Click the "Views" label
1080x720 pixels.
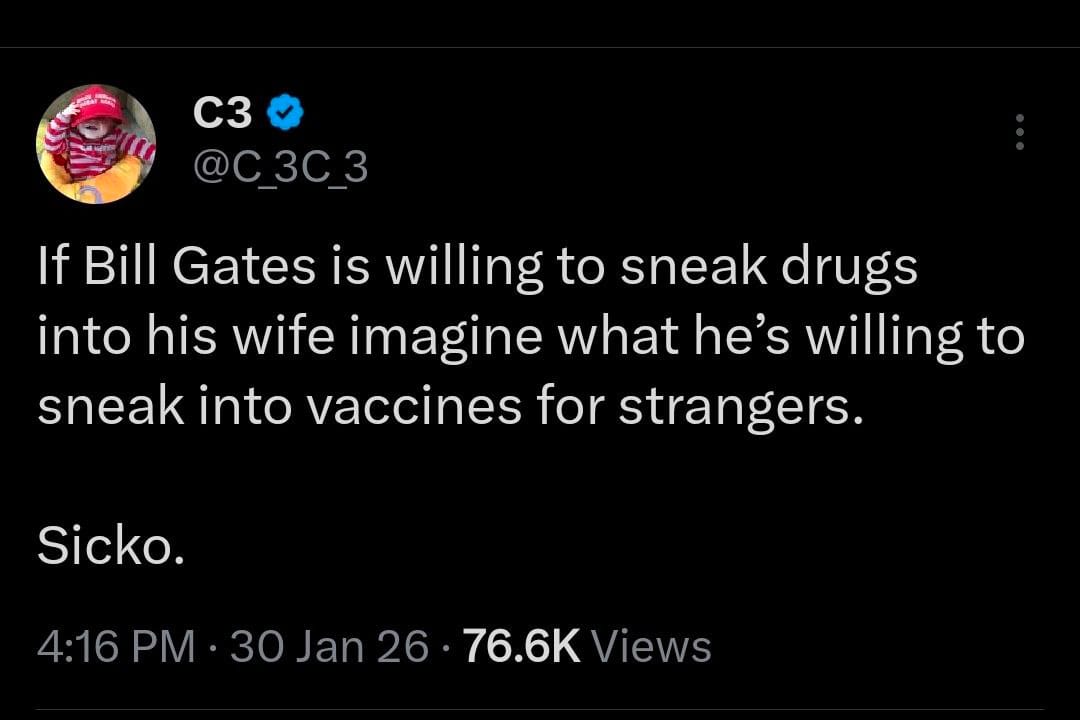(652, 646)
